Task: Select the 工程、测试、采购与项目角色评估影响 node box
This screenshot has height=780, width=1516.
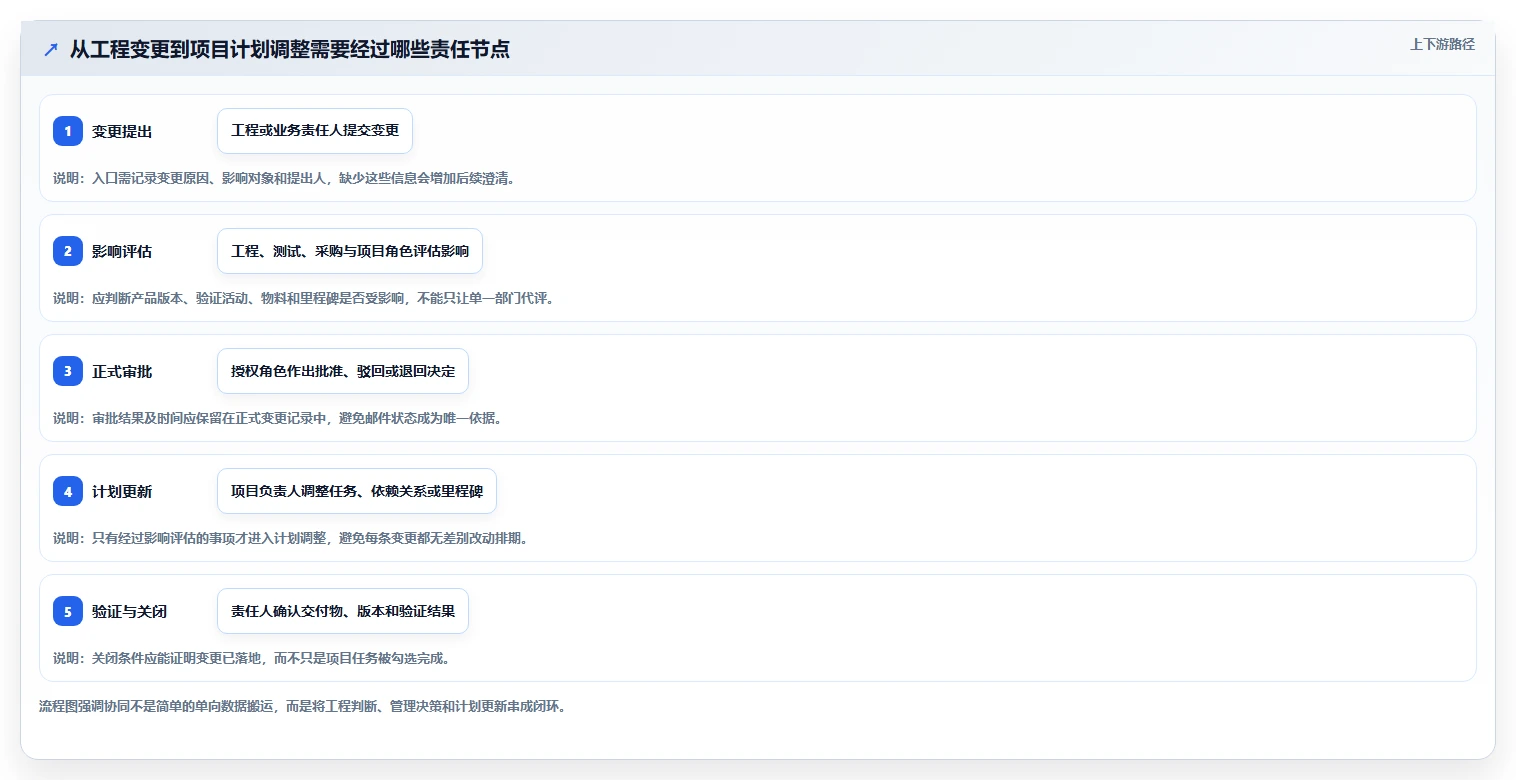Action: (350, 251)
